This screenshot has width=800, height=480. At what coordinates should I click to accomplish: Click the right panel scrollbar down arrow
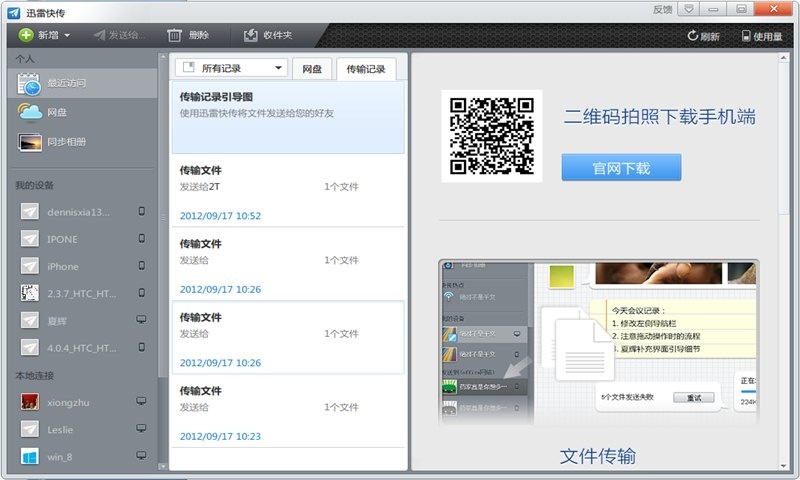tap(784, 466)
